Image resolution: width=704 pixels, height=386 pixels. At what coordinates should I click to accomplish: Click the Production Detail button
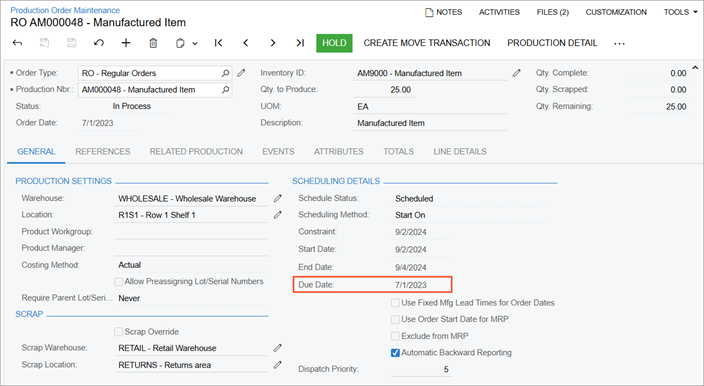[552, 43]
